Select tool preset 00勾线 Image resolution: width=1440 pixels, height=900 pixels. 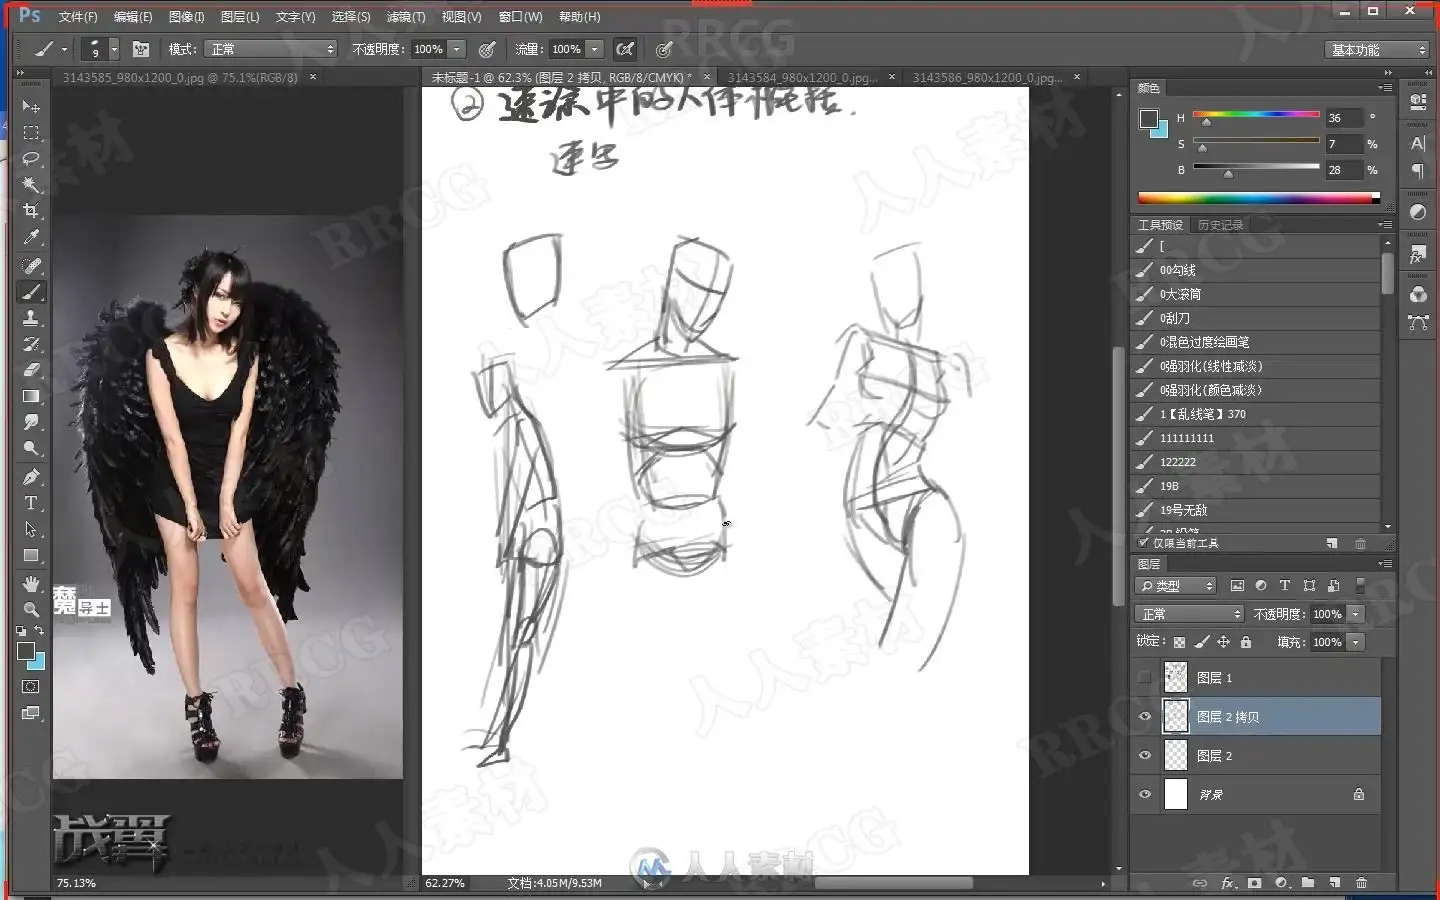tap(1258, 270)
